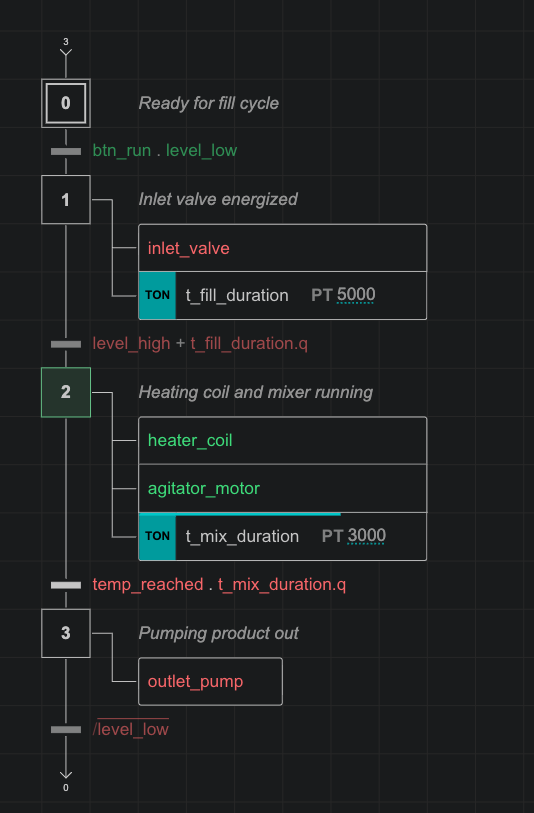Screen dimensions: 534x813
Task: Click TON badge of t_fill_duration timer
Action: (158, 296)
